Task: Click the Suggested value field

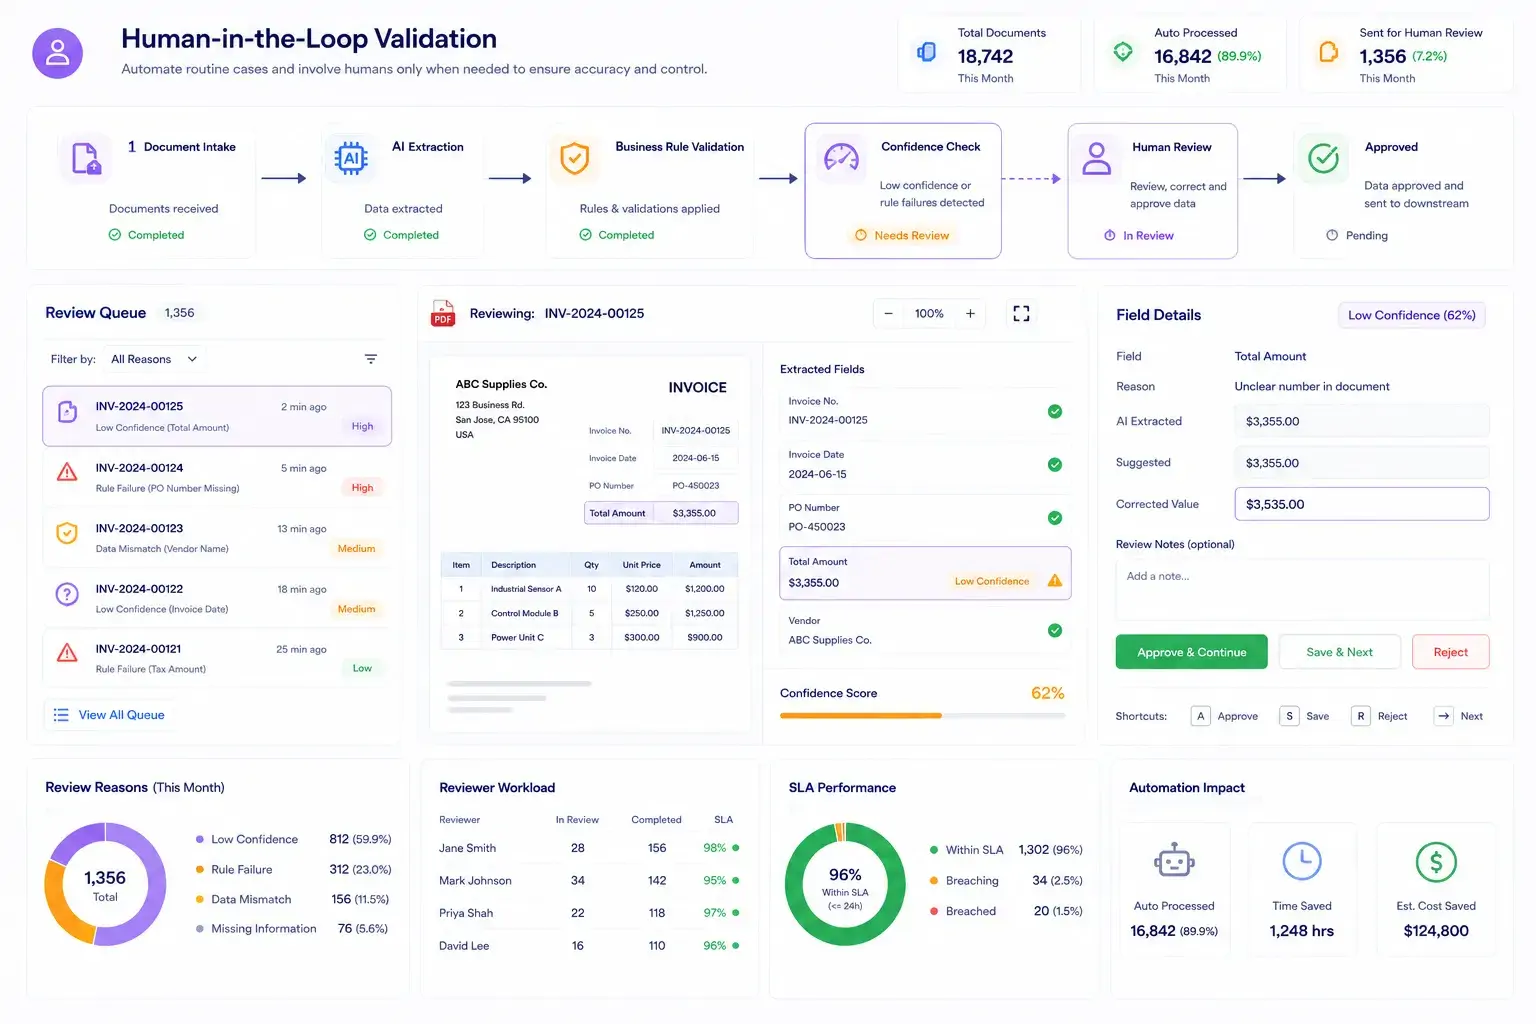Action: (1362, 463)
